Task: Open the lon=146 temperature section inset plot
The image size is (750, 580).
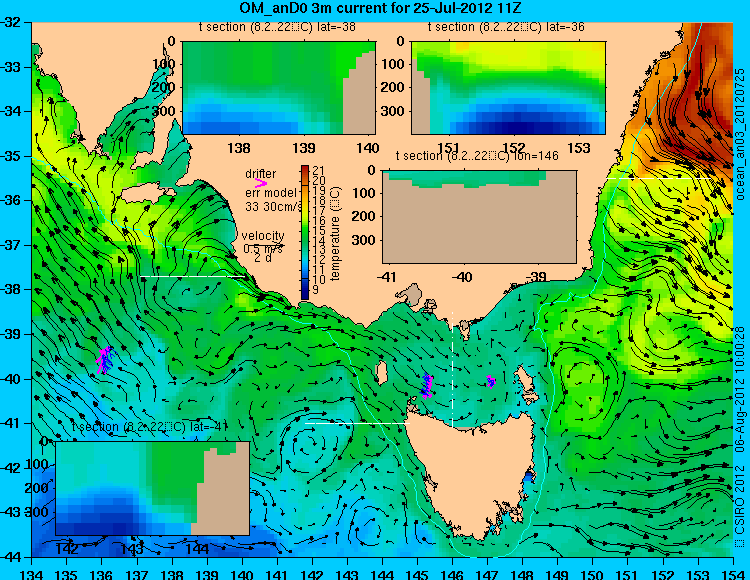Action: 479,217
